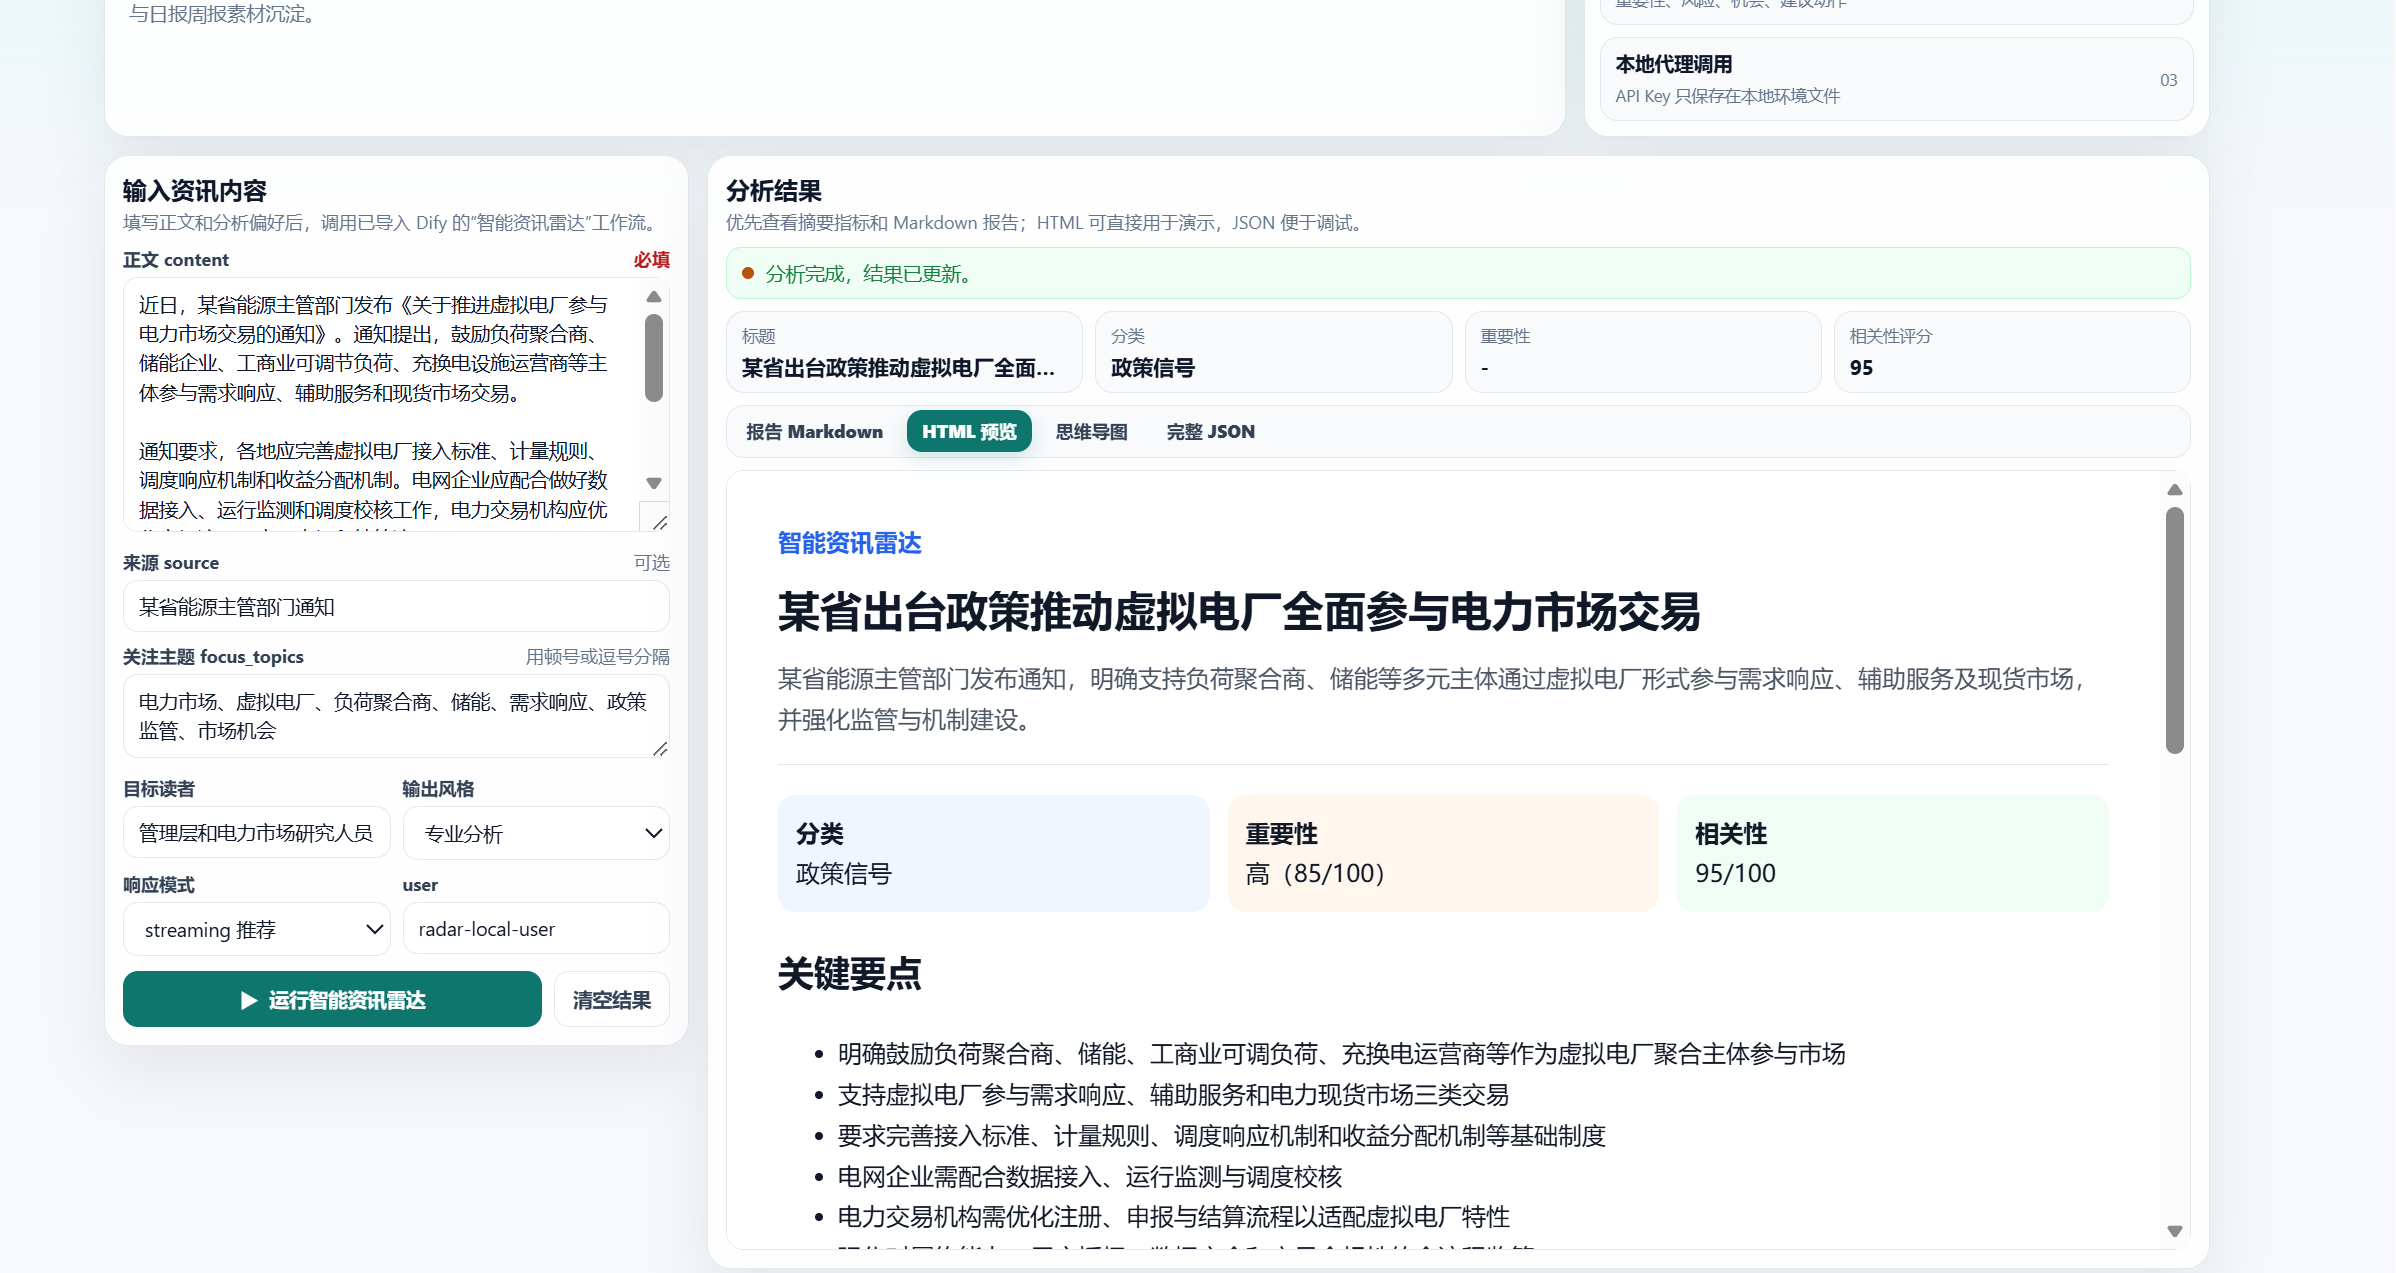2396x1273 pixels.
Task: Click the 清空结果 button
Action: pyautogui.click(x=611, y=999)
